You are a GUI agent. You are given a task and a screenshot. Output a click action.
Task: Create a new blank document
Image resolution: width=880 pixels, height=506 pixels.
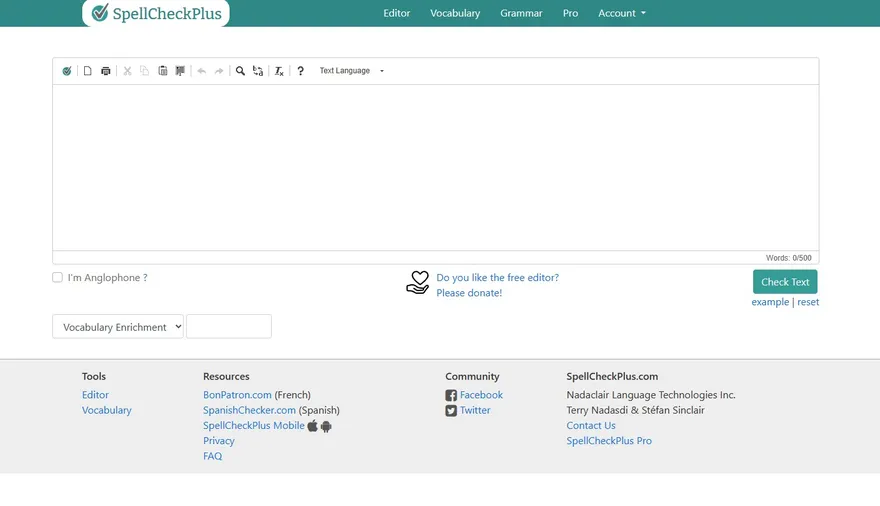[87, 71]
